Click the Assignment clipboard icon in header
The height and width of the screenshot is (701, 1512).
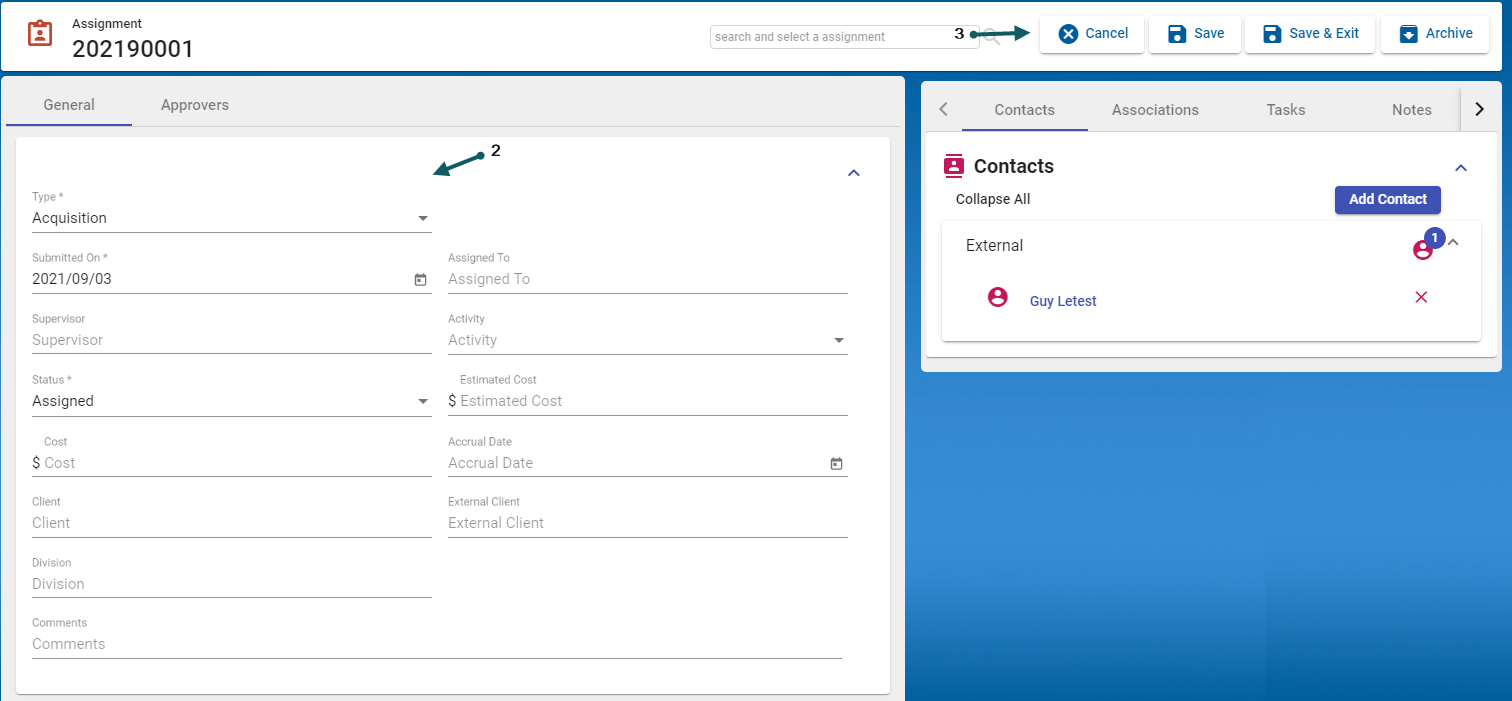[x=40, y=34]
